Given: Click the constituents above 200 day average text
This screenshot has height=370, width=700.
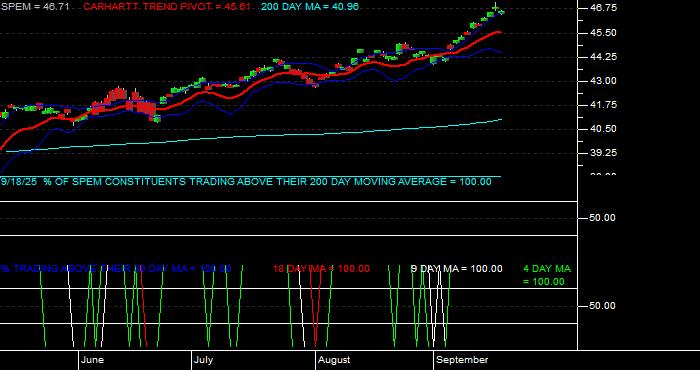Looking at the screenshot, I should [246, 182].
